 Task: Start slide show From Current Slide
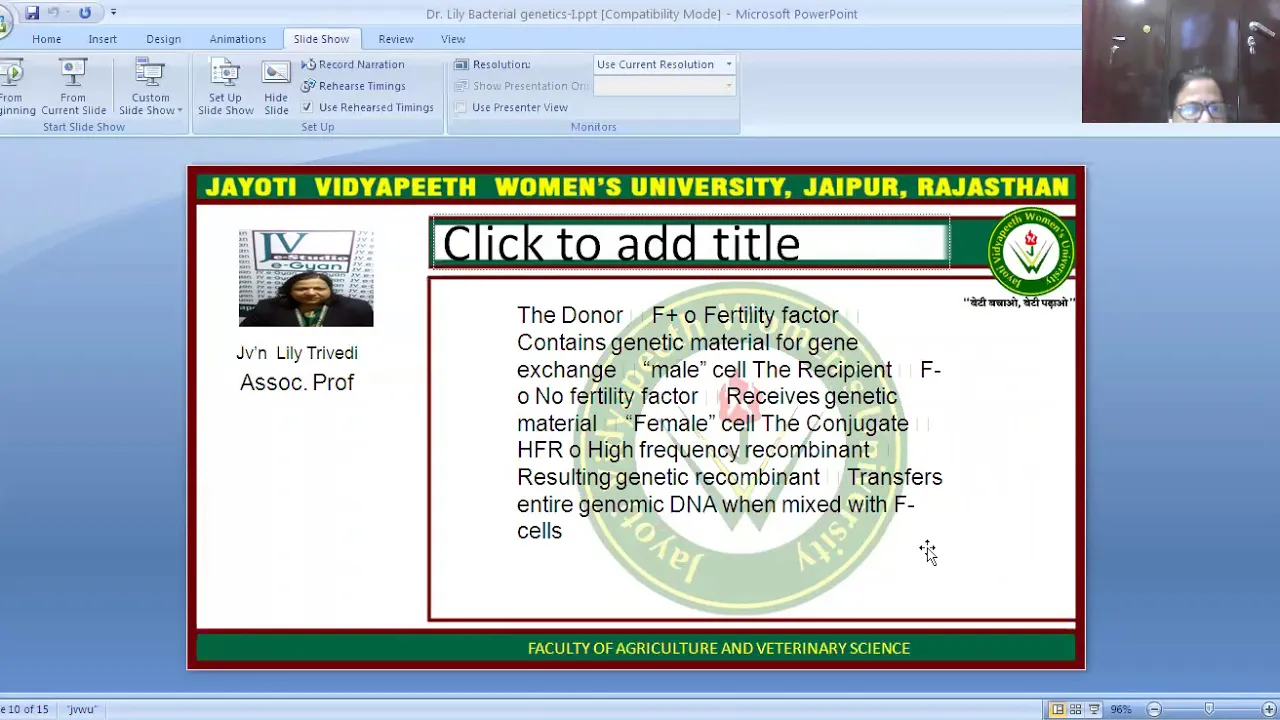click(x=73, y=87)
